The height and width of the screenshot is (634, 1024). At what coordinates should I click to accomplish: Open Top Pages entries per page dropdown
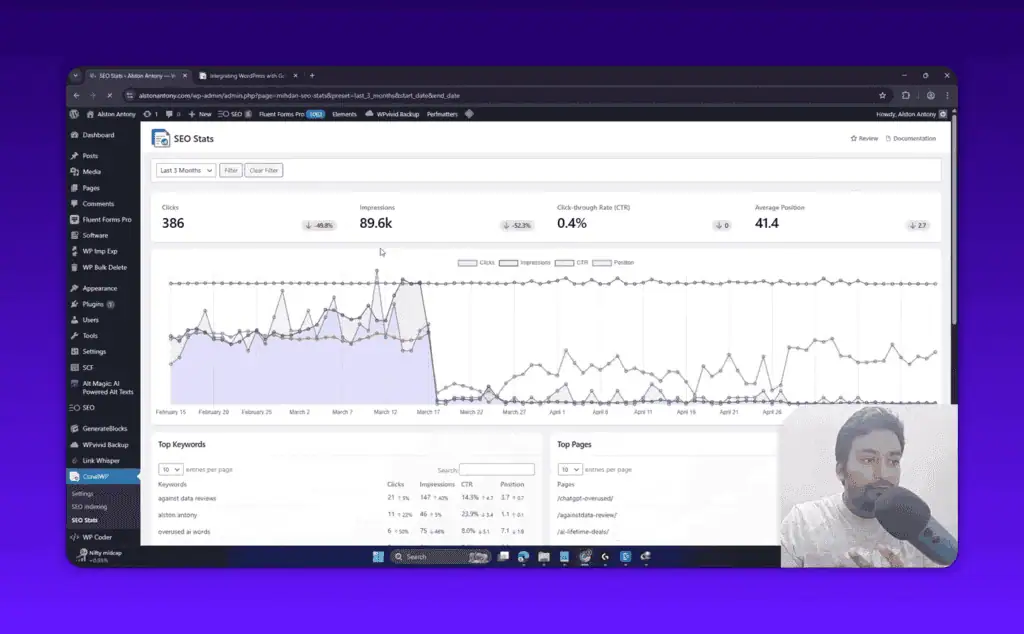click(569, 469)
